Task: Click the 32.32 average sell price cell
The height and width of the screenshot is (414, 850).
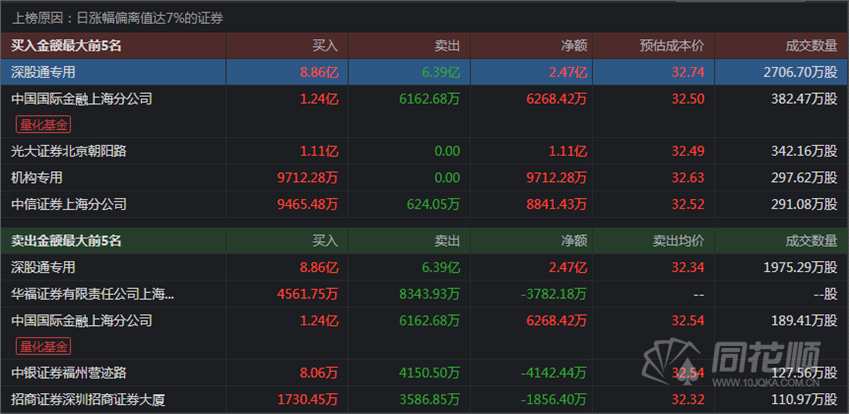Action: [x=688, y=400]
